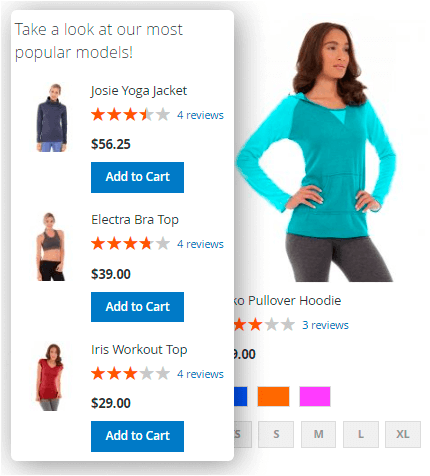Choose size XL for the hoodie
430x476 pixels.
pos(403,434)
